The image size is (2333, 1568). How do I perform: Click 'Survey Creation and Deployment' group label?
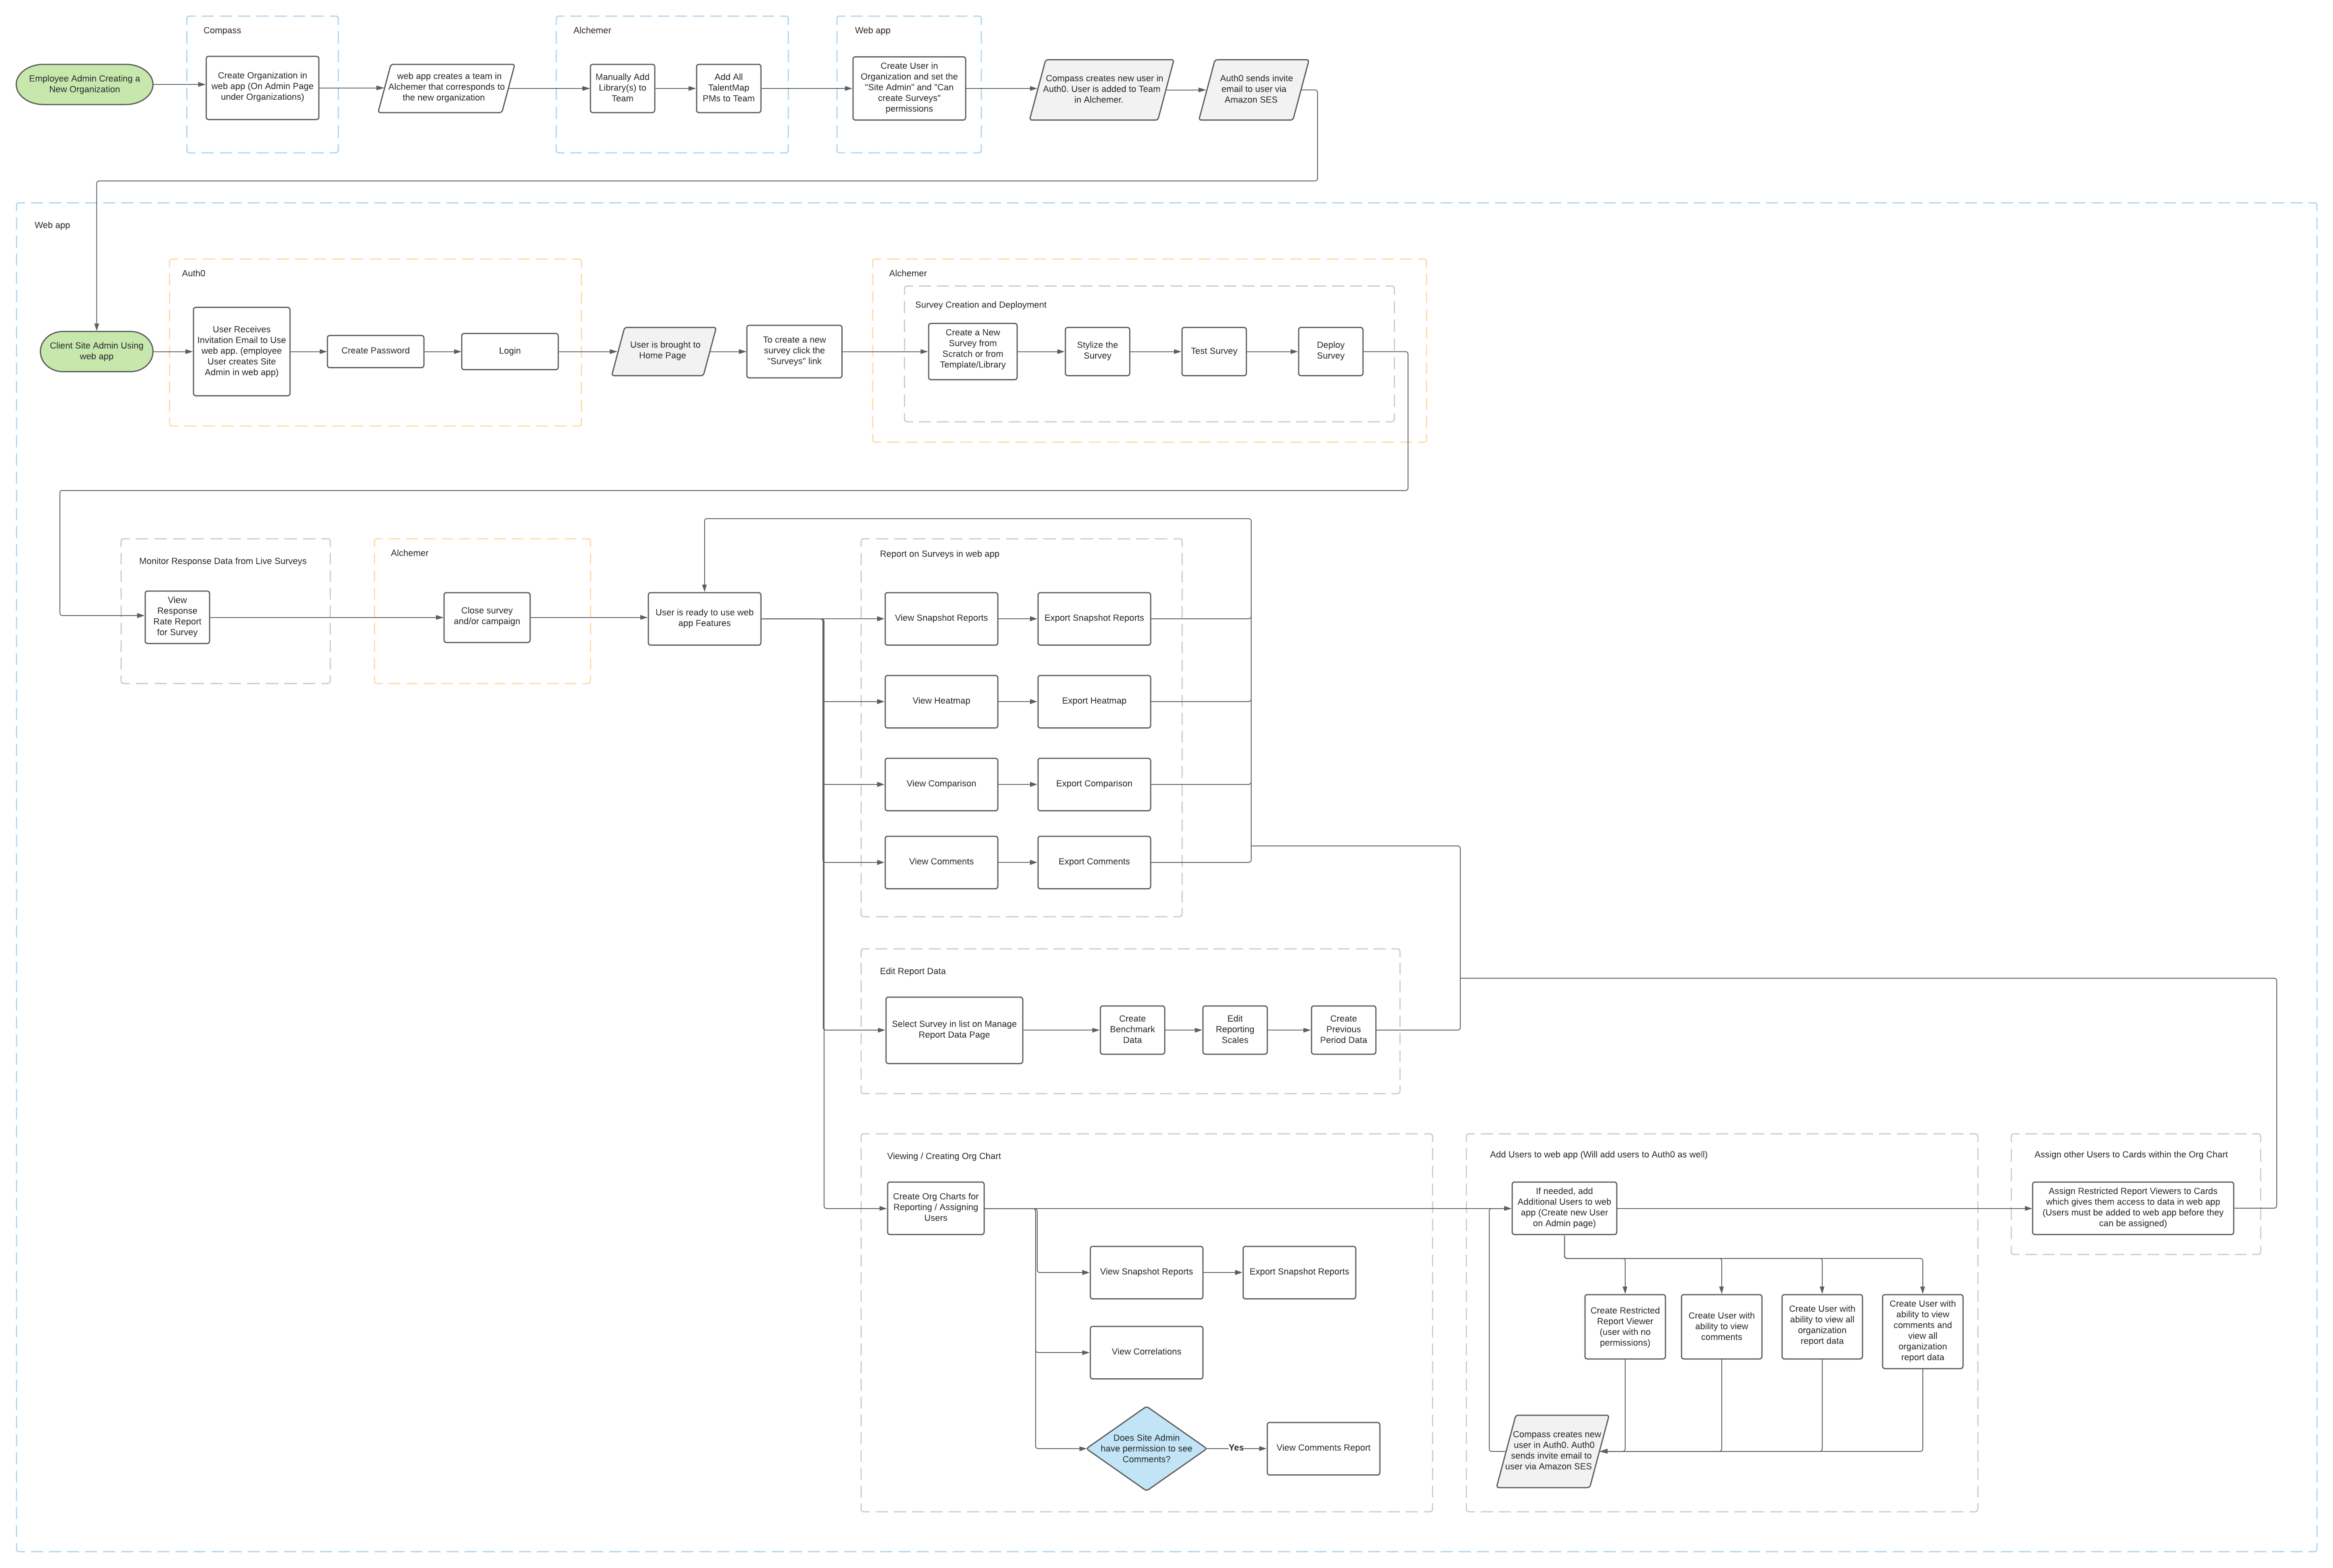pos(981,305)
